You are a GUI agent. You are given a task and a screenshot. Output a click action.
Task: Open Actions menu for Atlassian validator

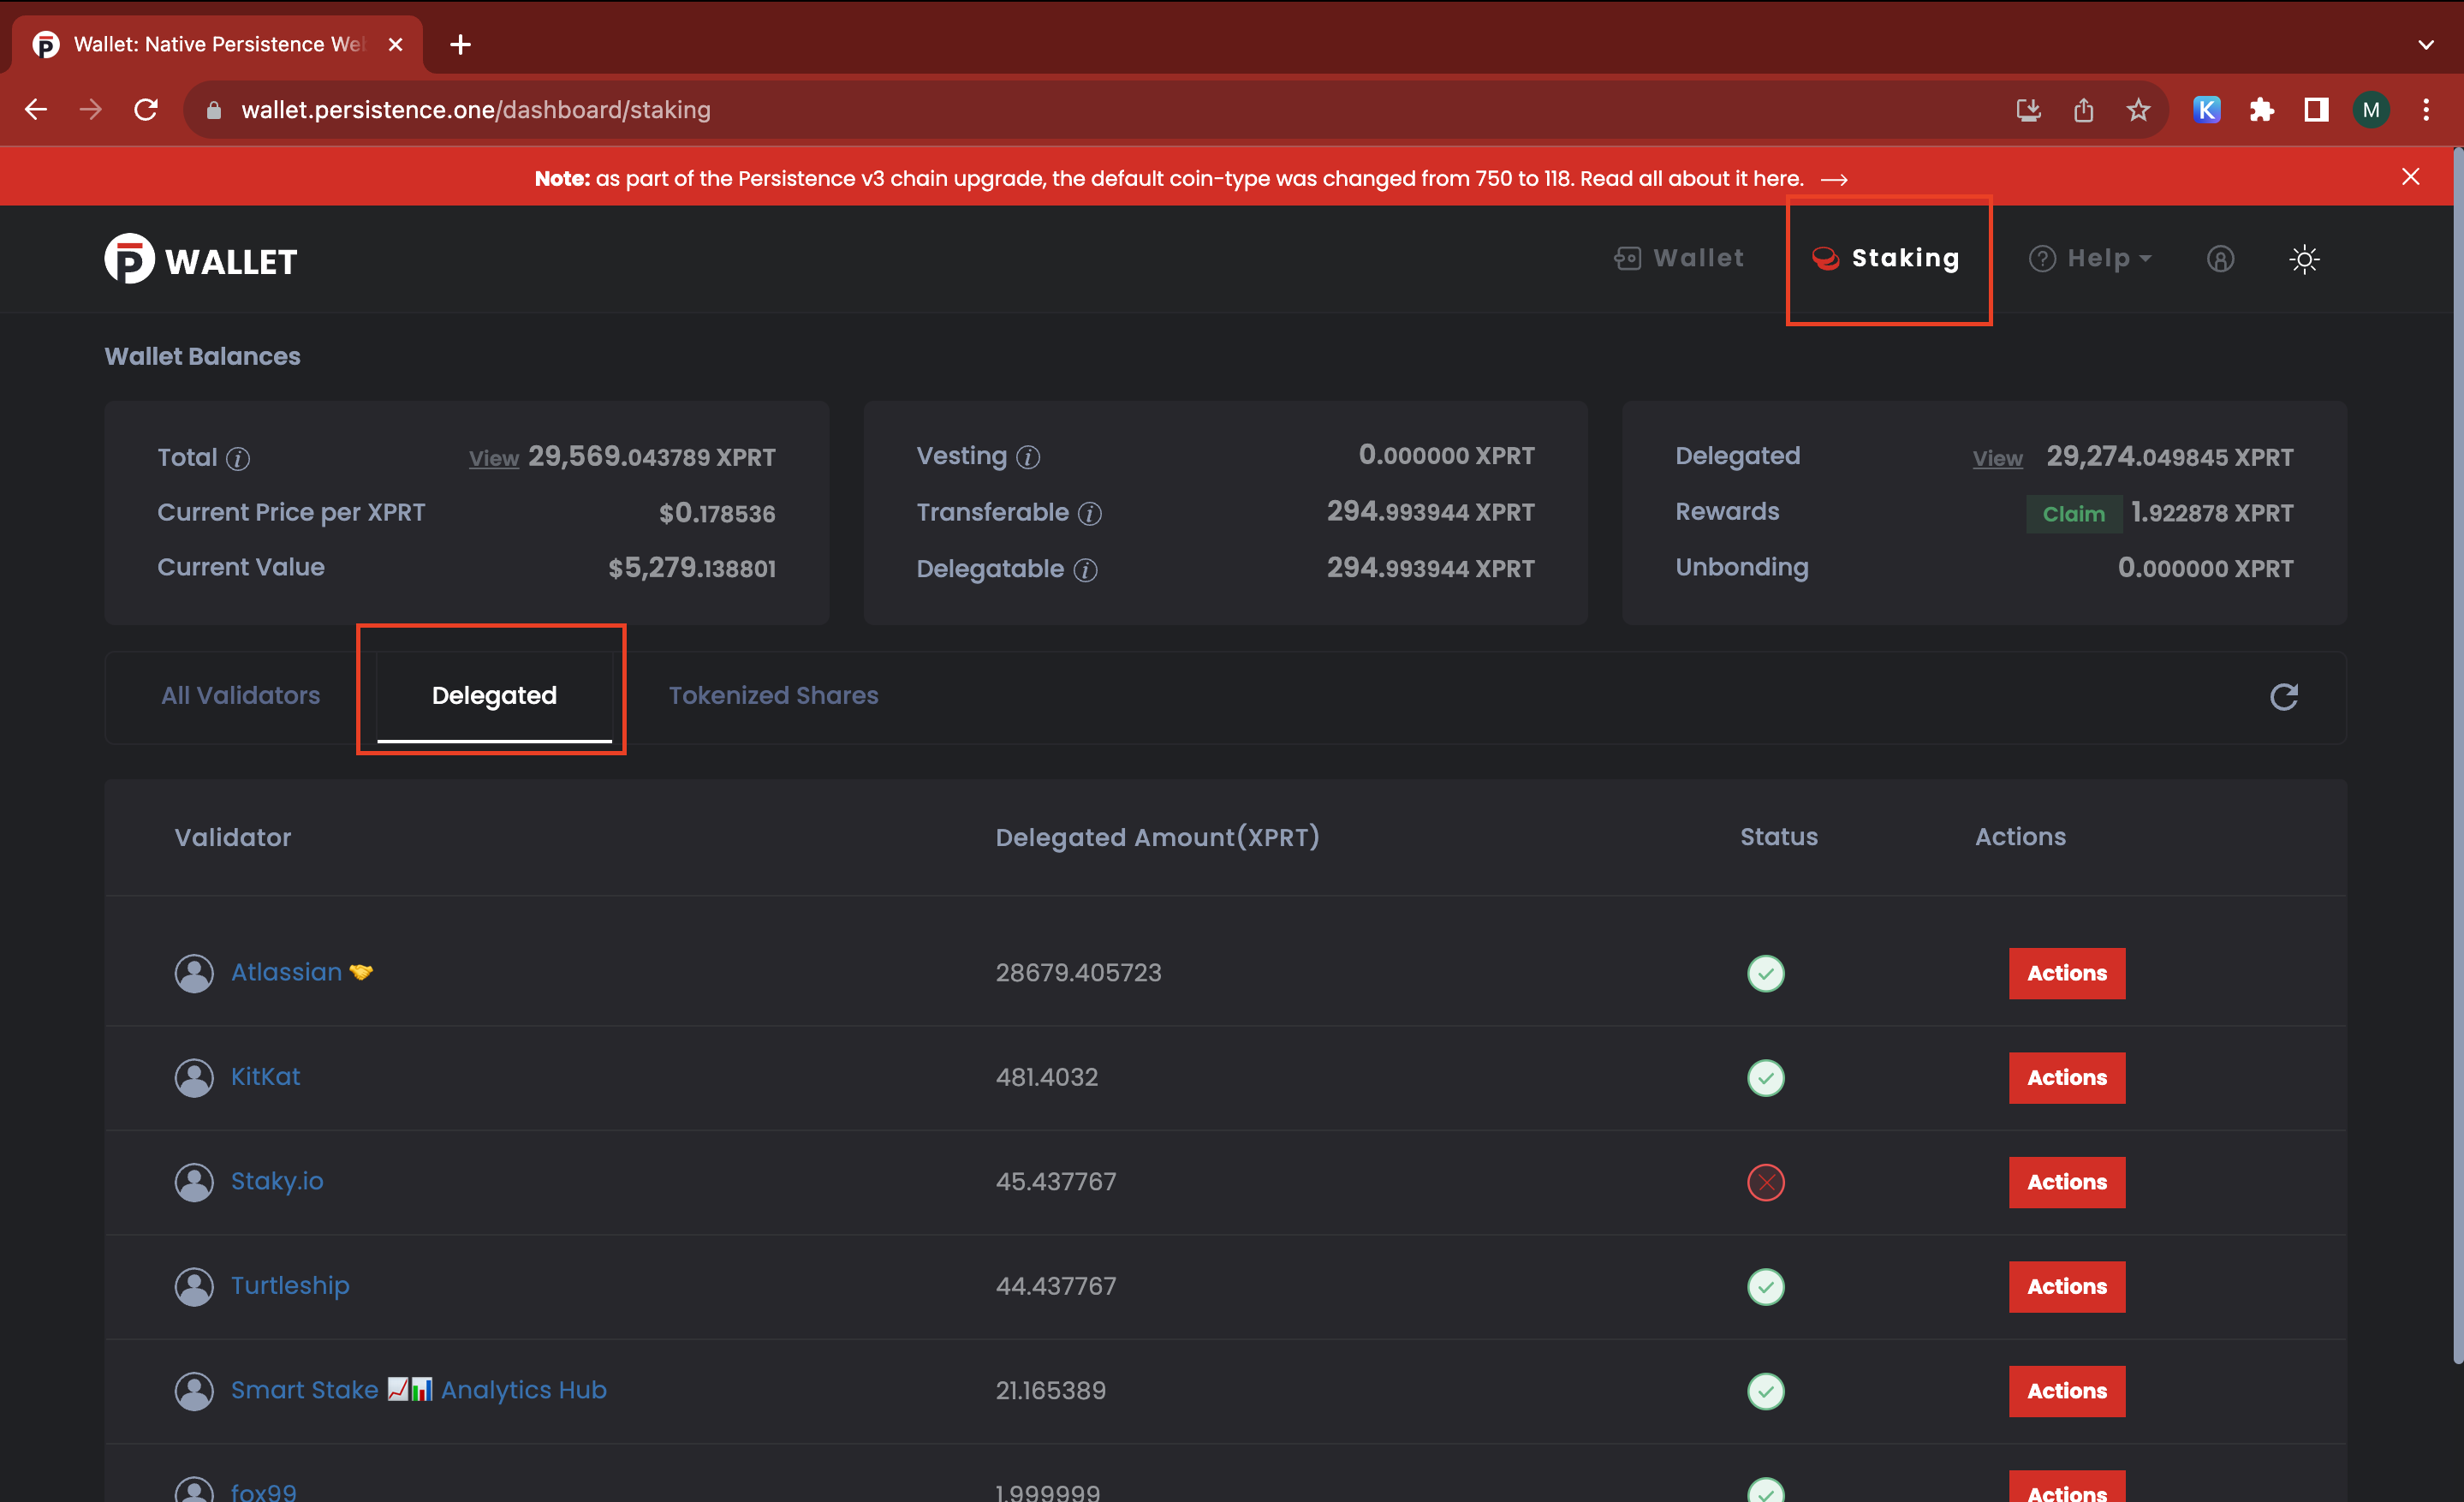point(2066,973)
